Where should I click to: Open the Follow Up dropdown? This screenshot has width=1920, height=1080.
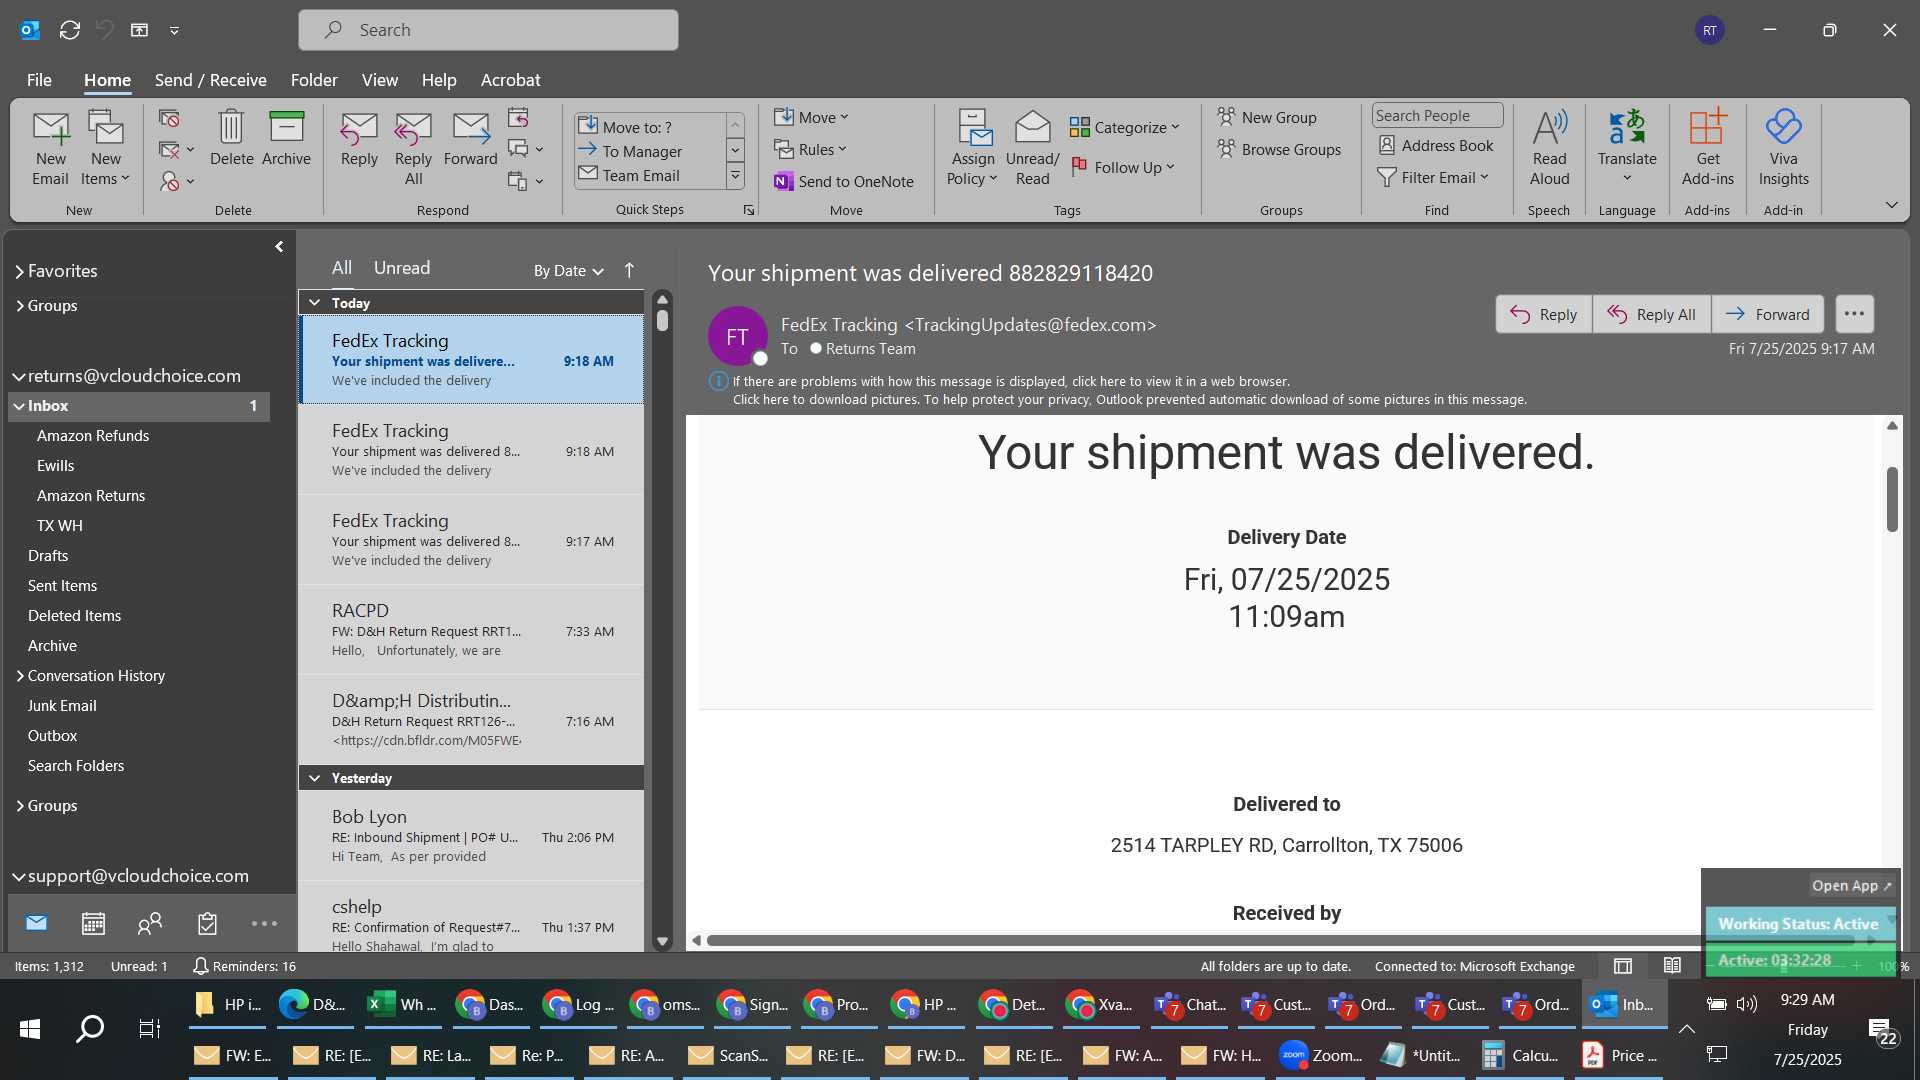[x=1122, y=167]
